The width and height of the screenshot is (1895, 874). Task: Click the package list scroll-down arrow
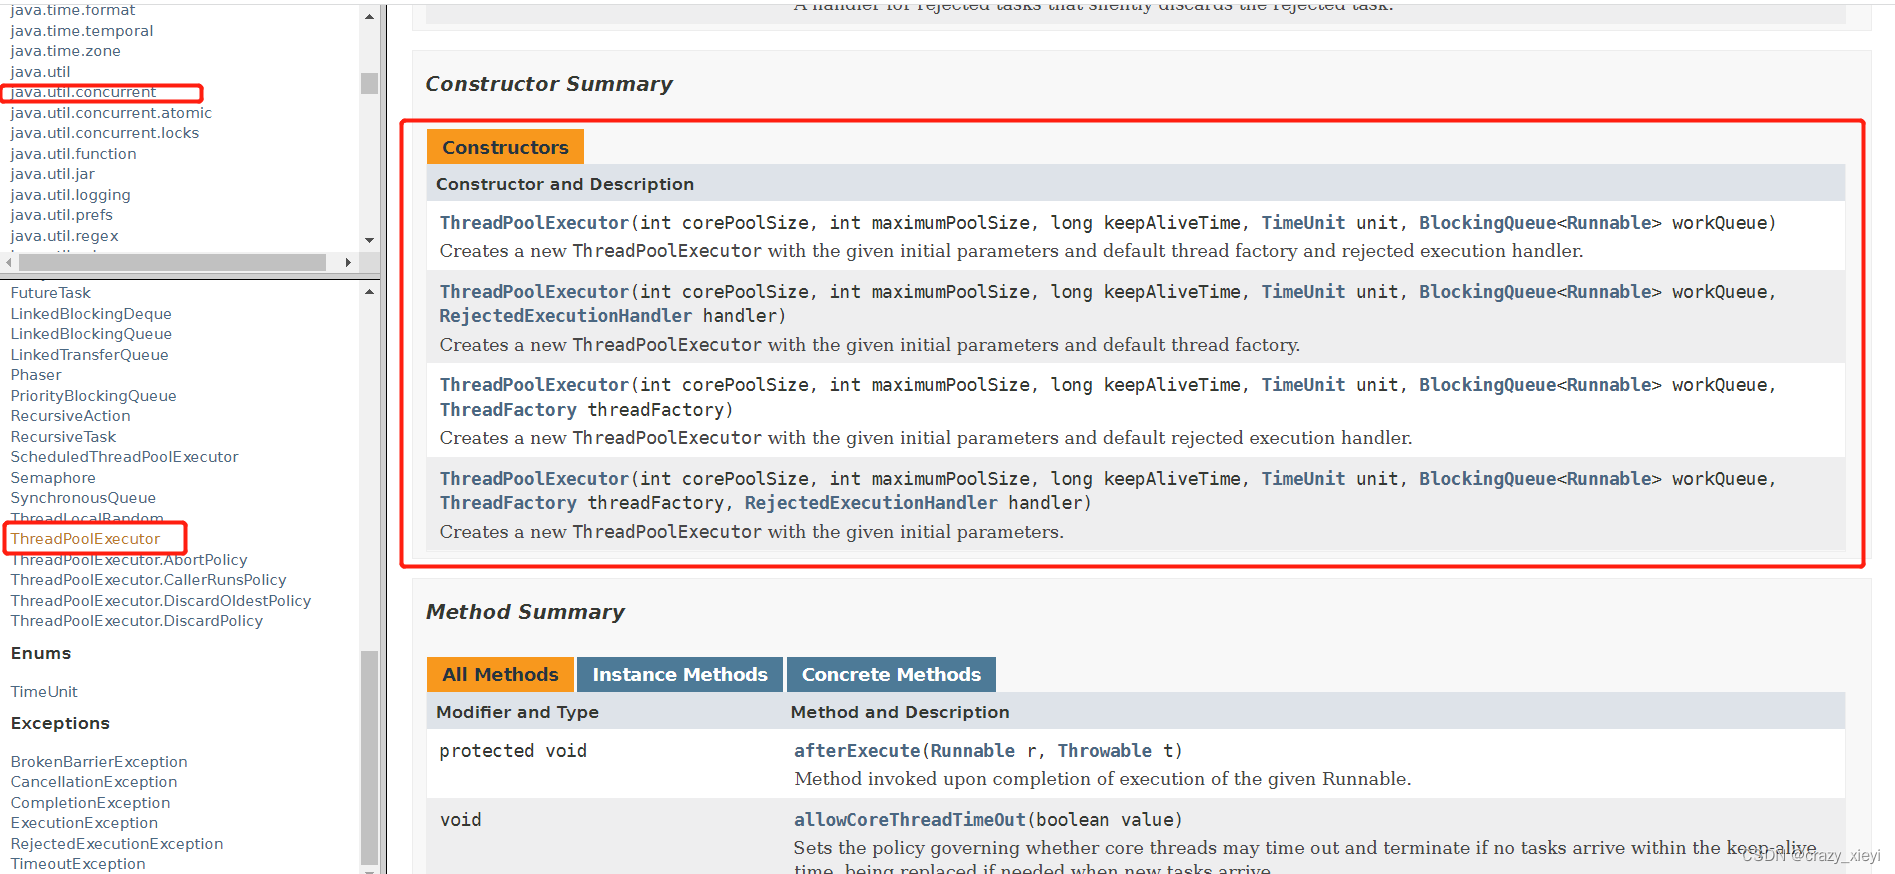point(369,240)
